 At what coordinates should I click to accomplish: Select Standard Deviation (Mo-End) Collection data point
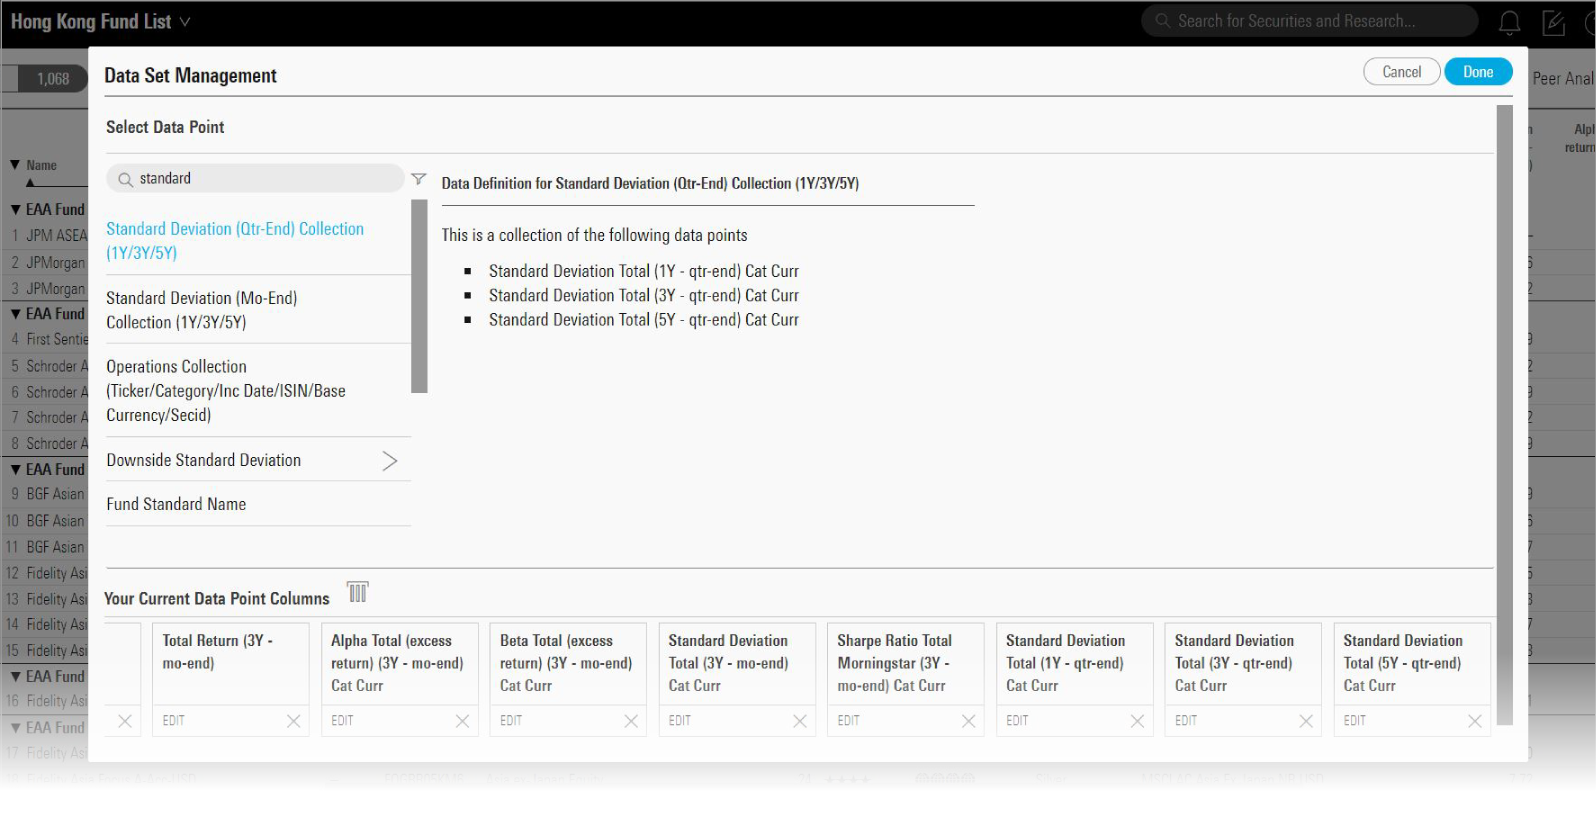tap(202, 310)
